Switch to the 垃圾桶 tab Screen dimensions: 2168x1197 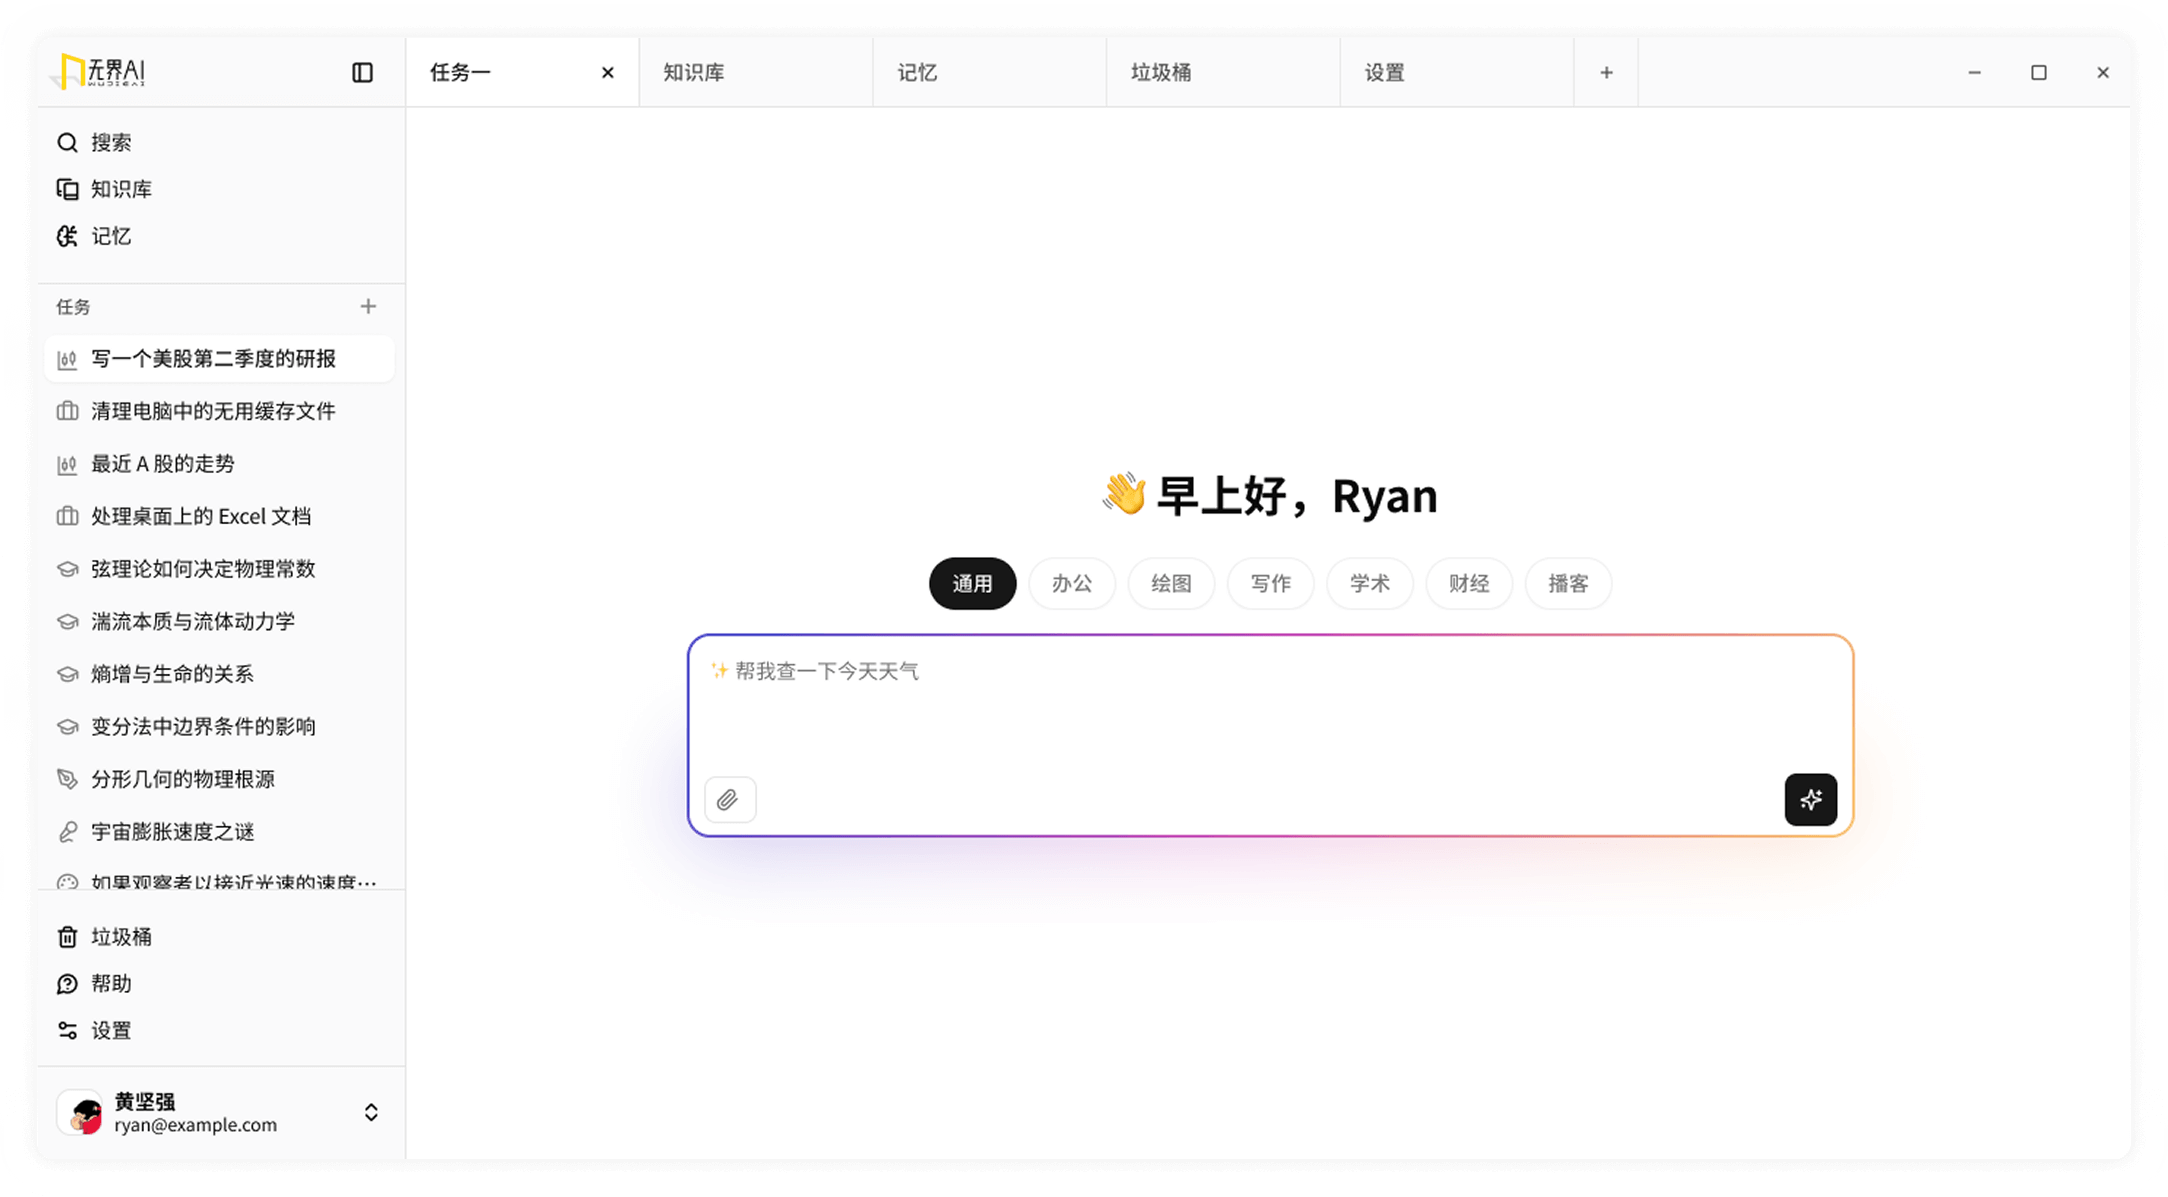1222,72
